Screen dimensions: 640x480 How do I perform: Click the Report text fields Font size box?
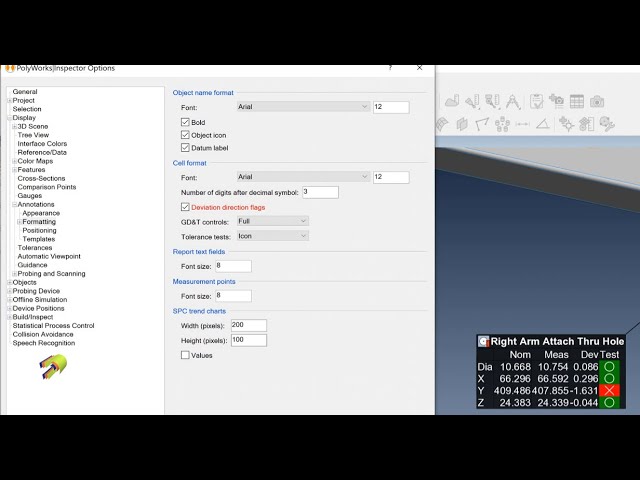coord(233,266)
